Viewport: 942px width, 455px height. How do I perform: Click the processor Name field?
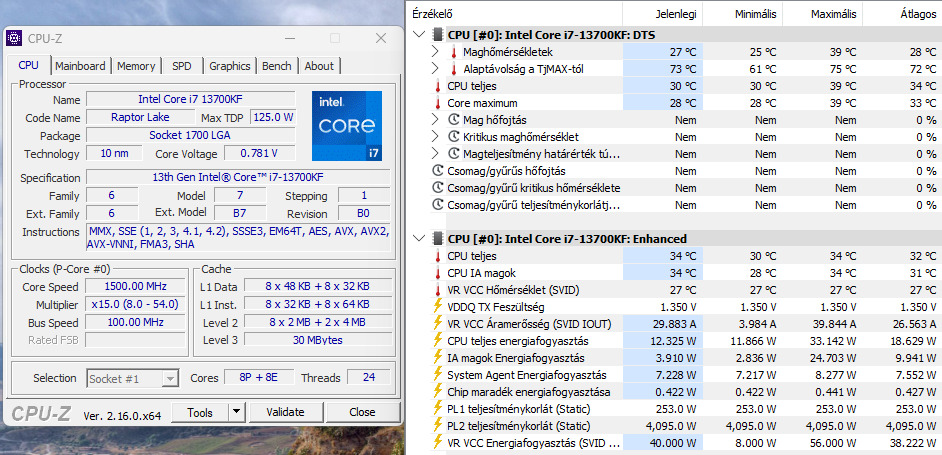click(190, 99)
